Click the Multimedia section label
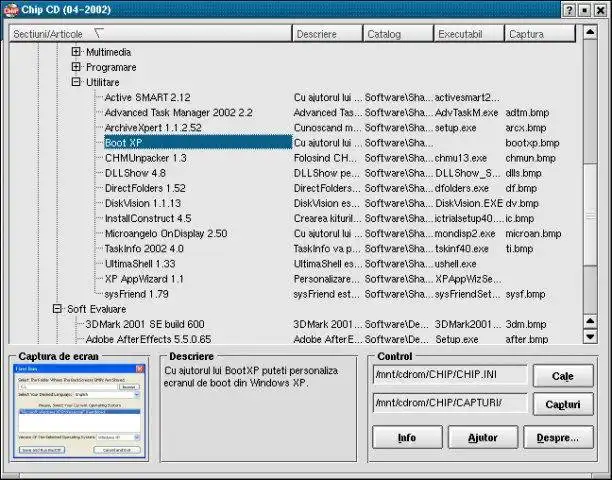Viewport: 612px width, 480px height. coord(109,52)
